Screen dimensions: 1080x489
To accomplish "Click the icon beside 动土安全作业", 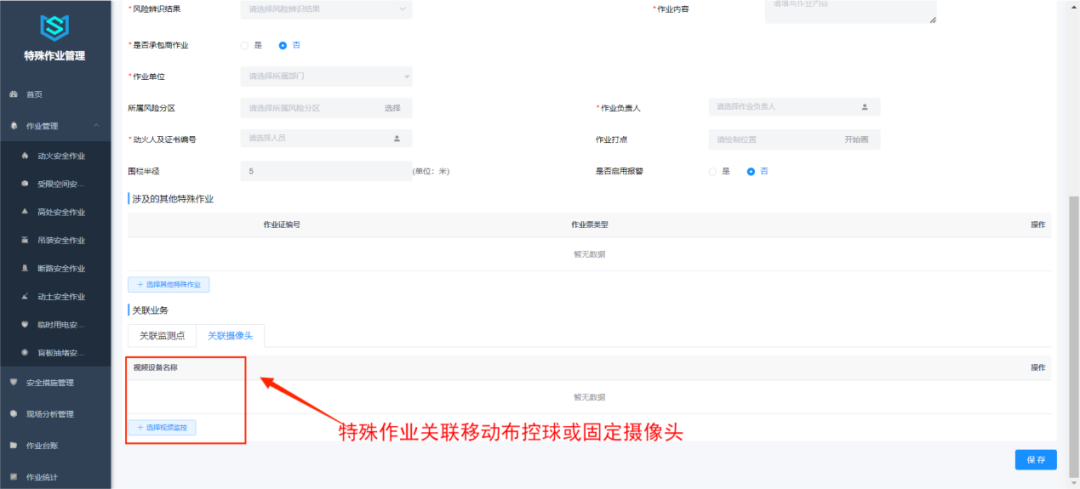I will point(25,296).
